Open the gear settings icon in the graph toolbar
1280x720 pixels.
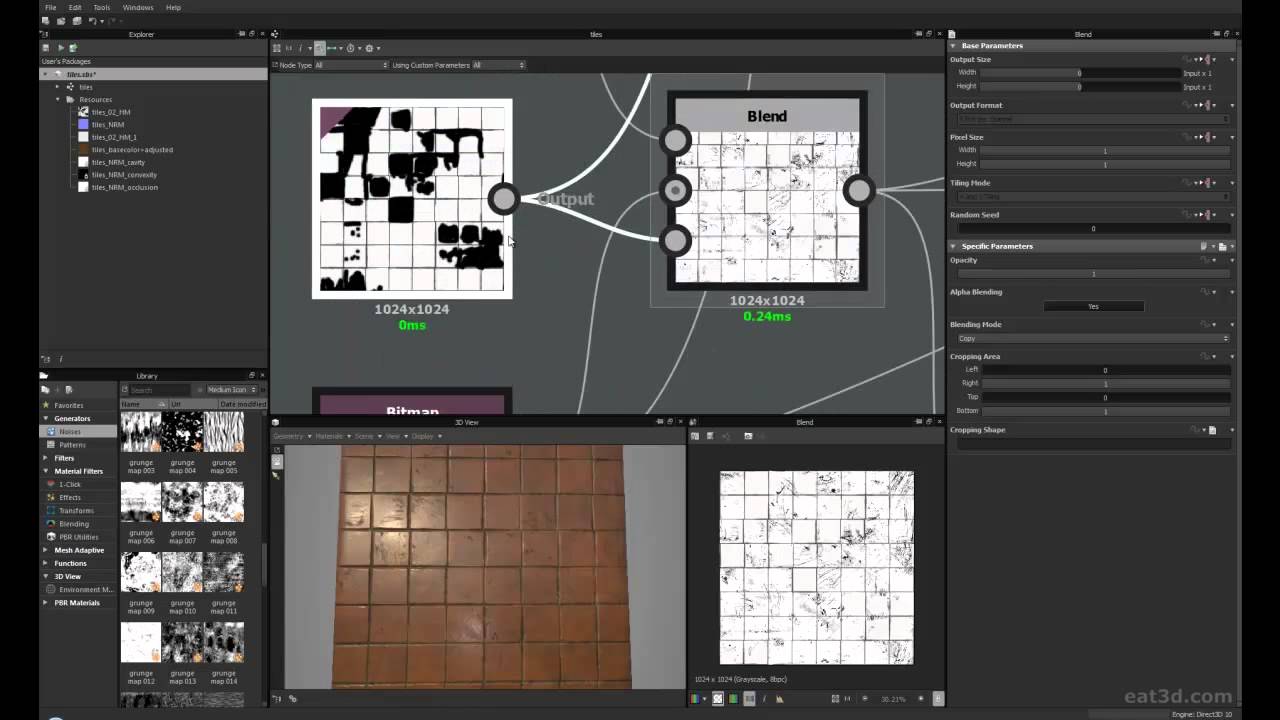click(369, 48)
